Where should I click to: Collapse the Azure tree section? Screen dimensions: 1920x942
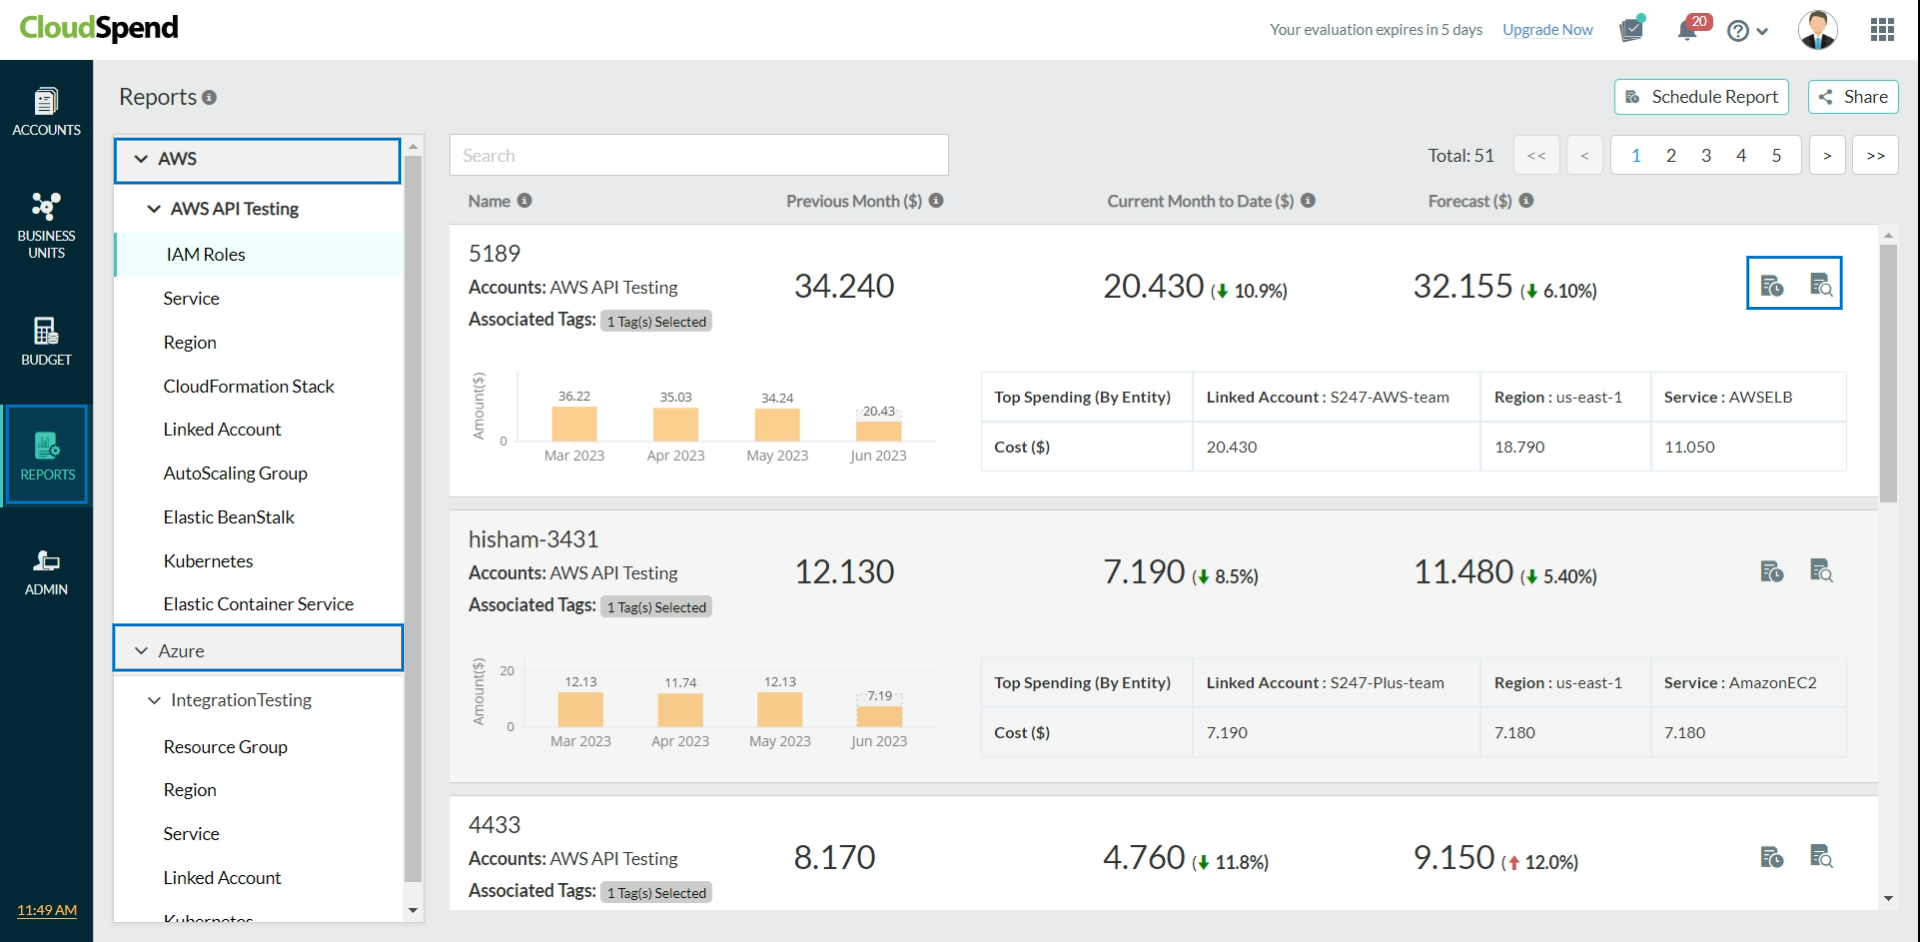click(x=141, y=651)
